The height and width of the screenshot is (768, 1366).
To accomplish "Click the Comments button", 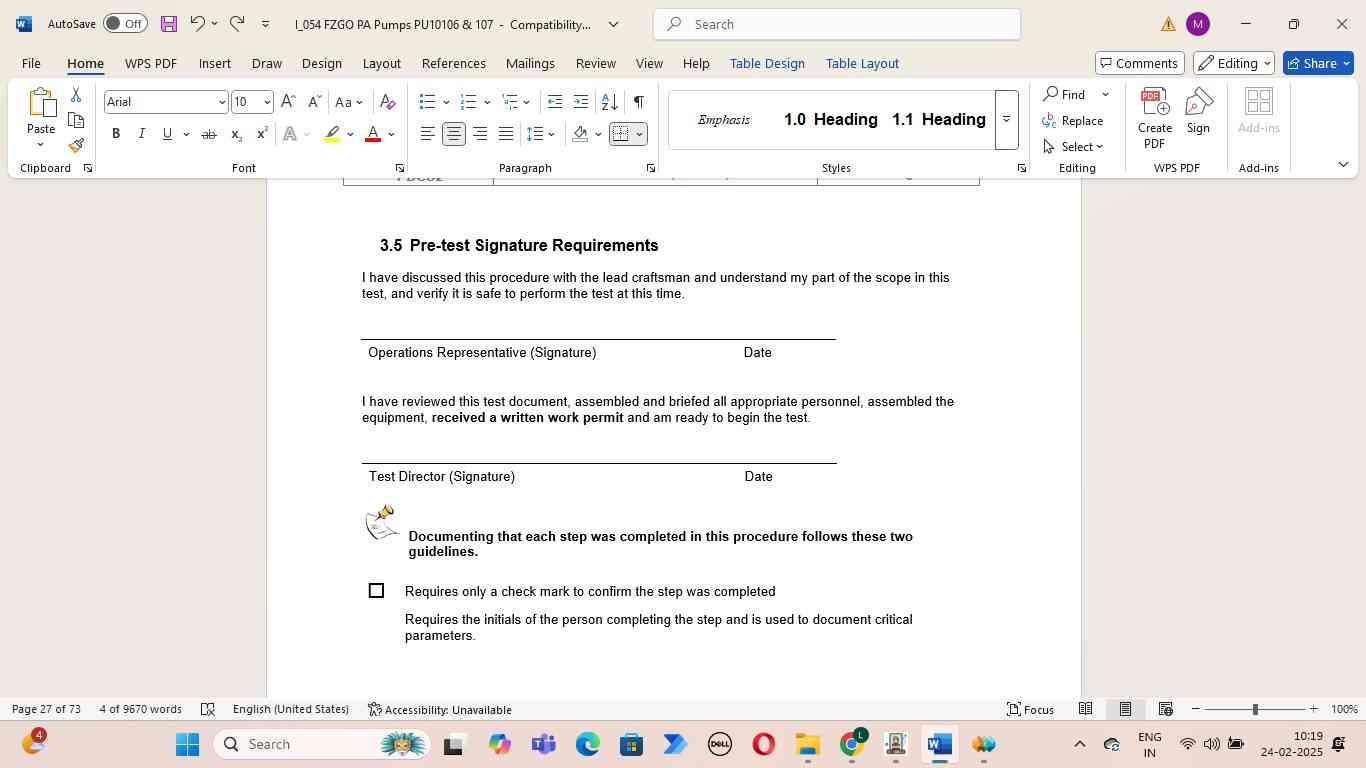I will click(1139, 63).
